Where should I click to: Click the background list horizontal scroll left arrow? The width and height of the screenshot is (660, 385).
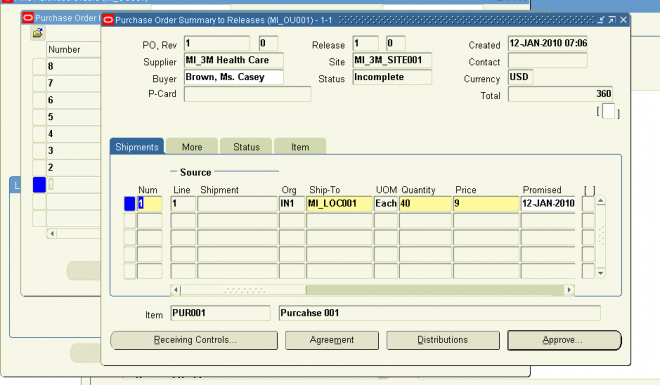tap(52, 234)
